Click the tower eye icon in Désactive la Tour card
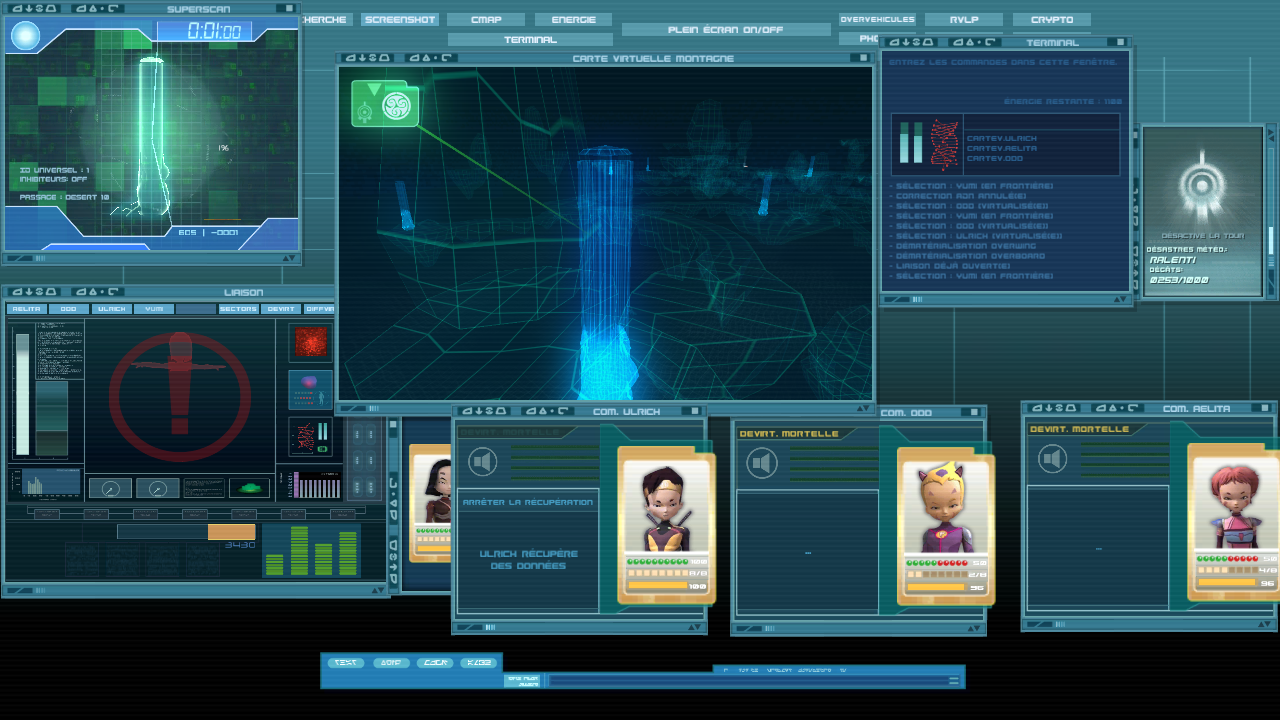1280x720 pixels. (x=1201, y=185)
